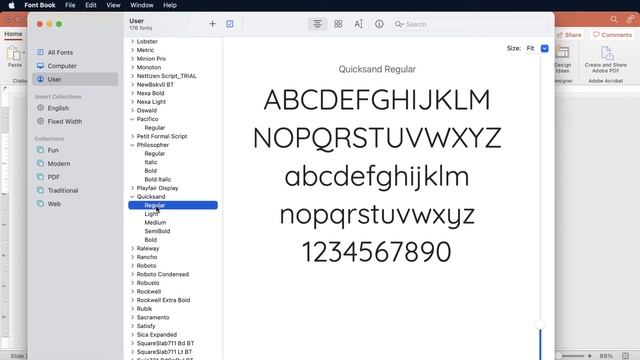640x360 pixels.
Task: Open the Fixed Width smart collection
Action: 76,122
